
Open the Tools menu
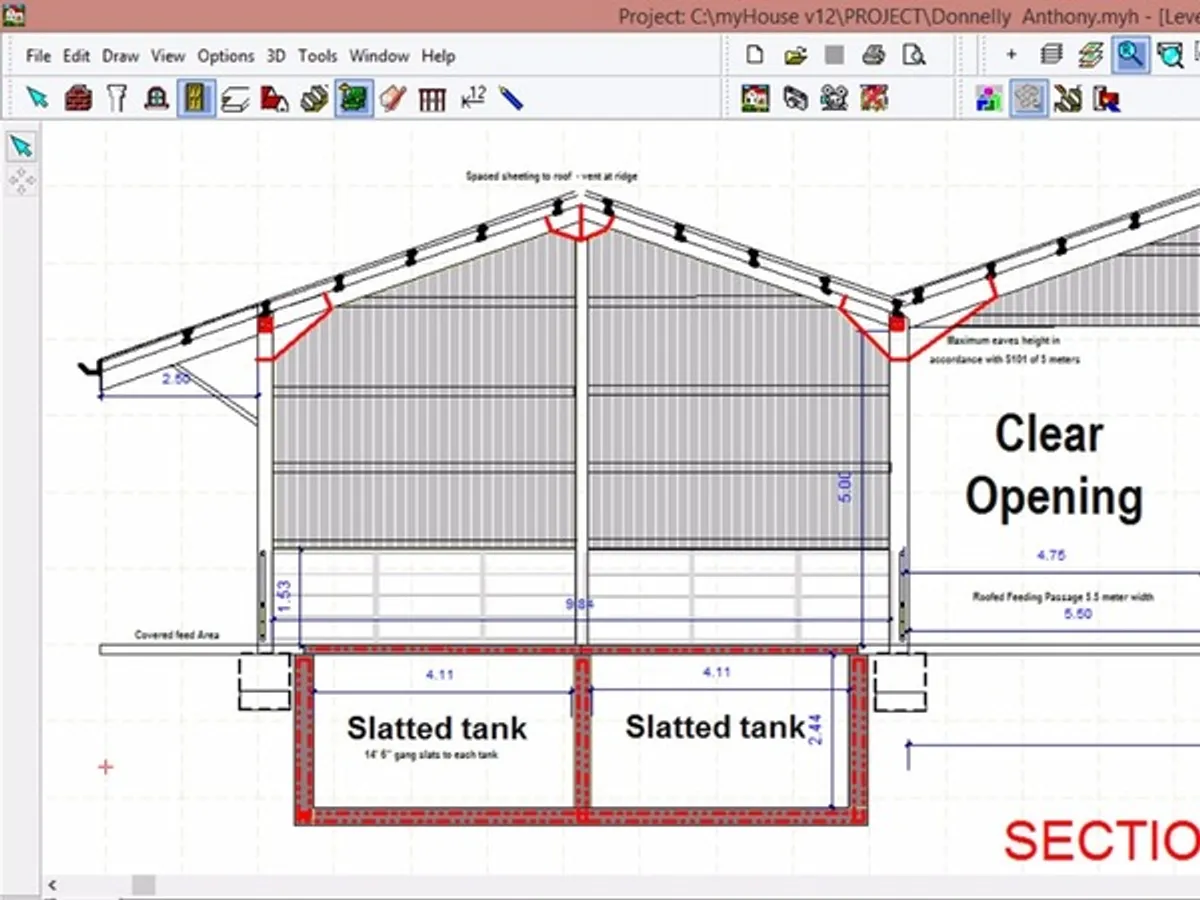[x=317, y=56]
